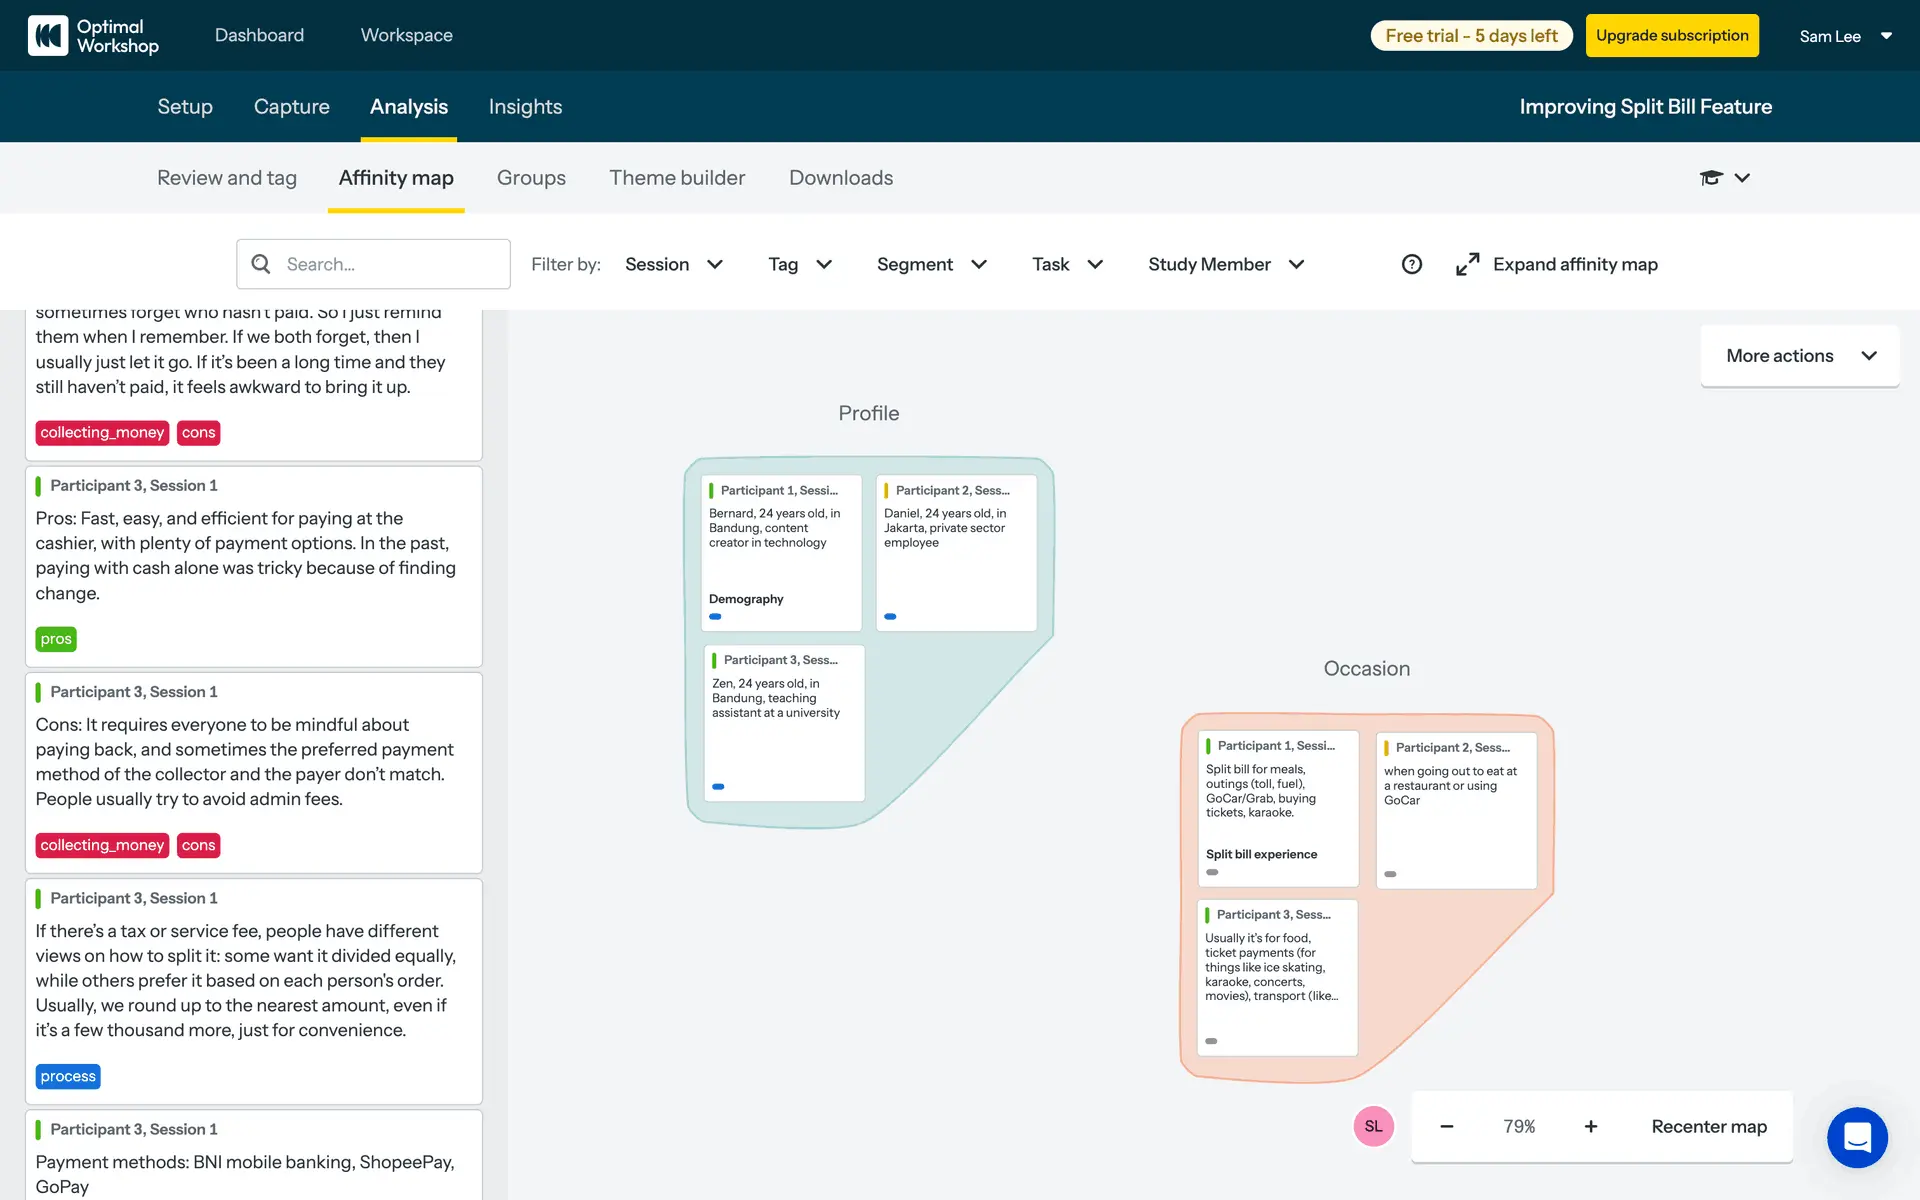Go to the Insights tab
Viewport: 1920px width, 1200px height.
tap(525, 107)
